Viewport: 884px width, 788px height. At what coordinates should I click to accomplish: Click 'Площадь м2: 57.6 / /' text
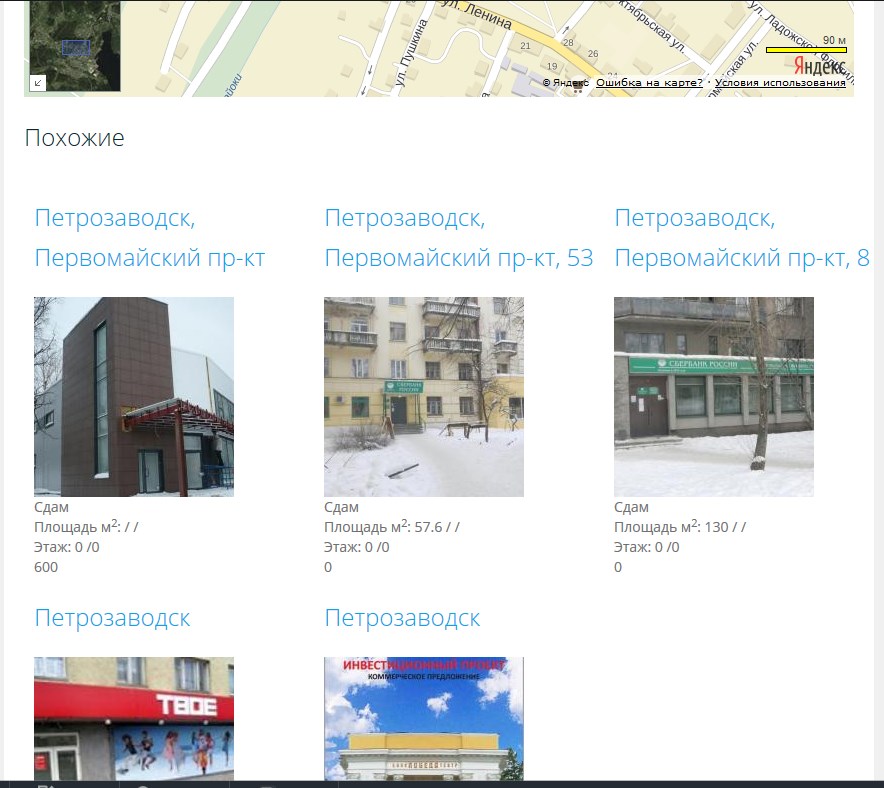[x=392, y=526]
